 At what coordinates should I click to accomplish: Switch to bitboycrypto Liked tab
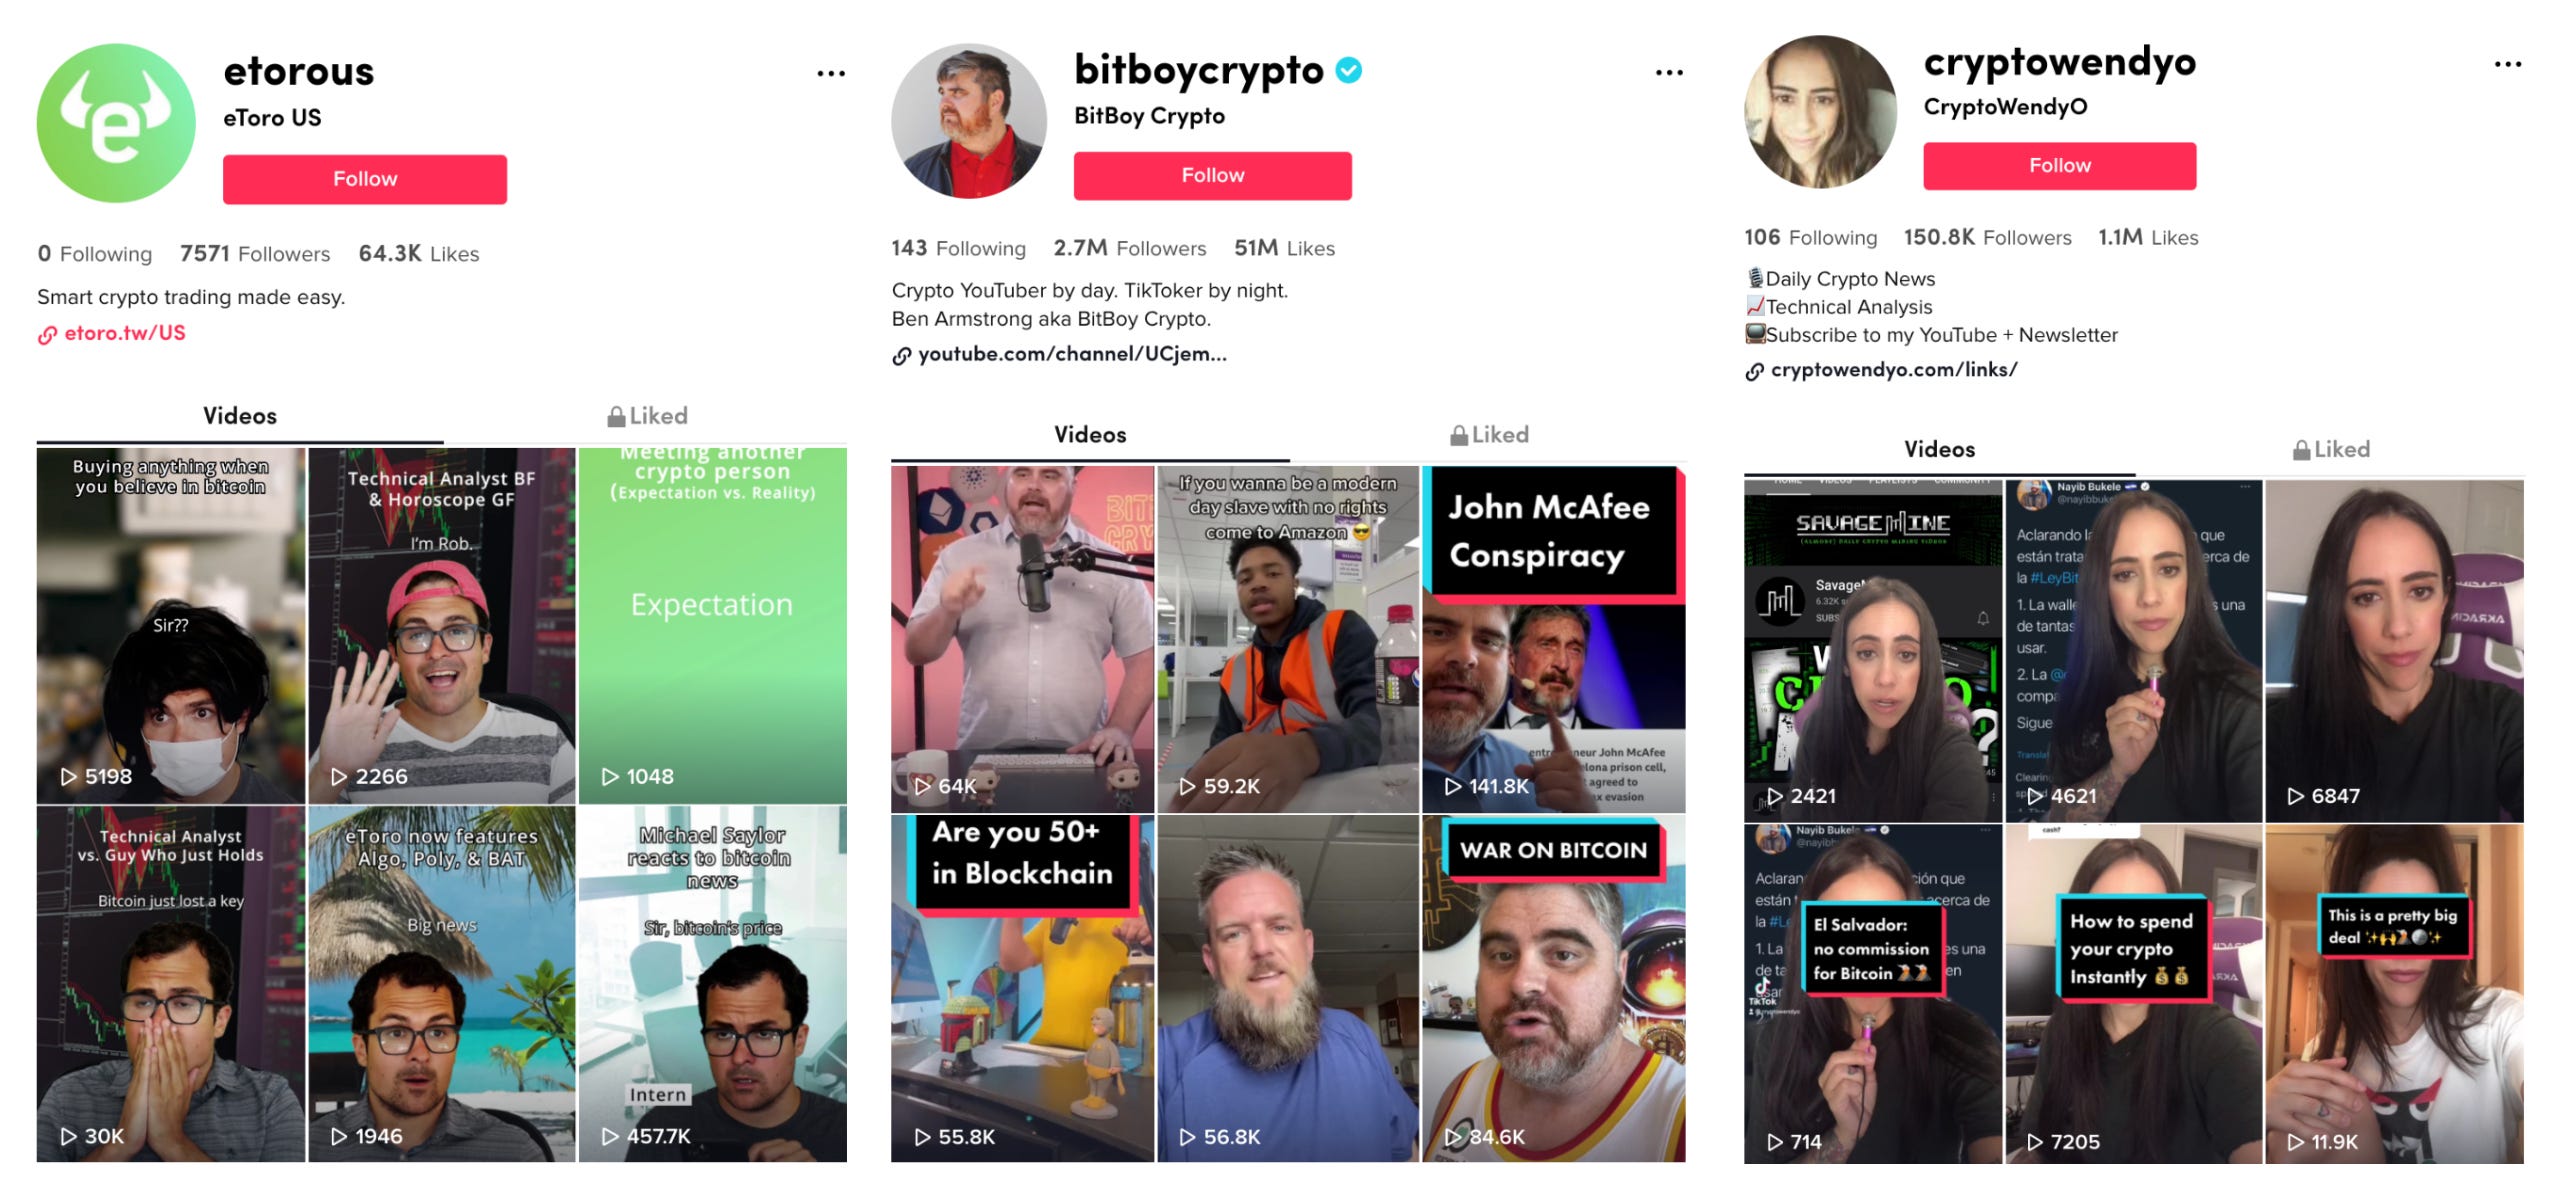tap(1489, 435)
